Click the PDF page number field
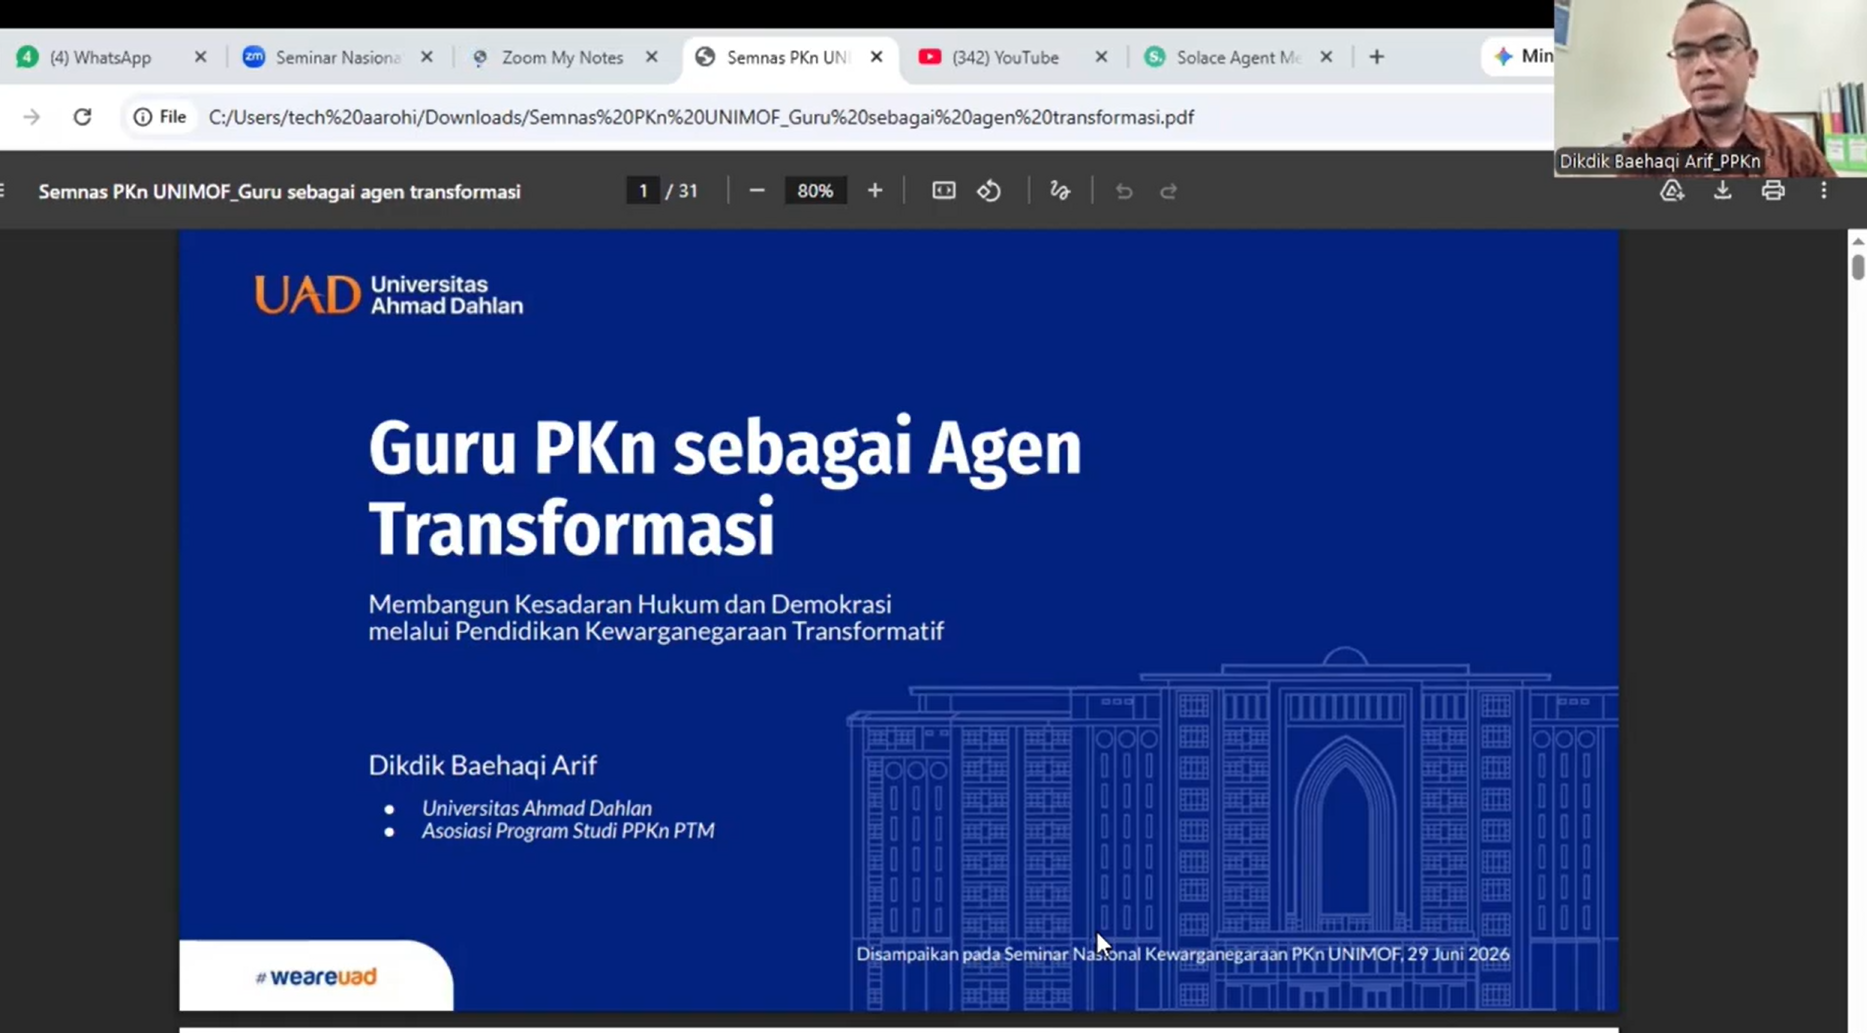Image resolution: width=1867 pixels, height=1033 pixels. click(643, 190)
